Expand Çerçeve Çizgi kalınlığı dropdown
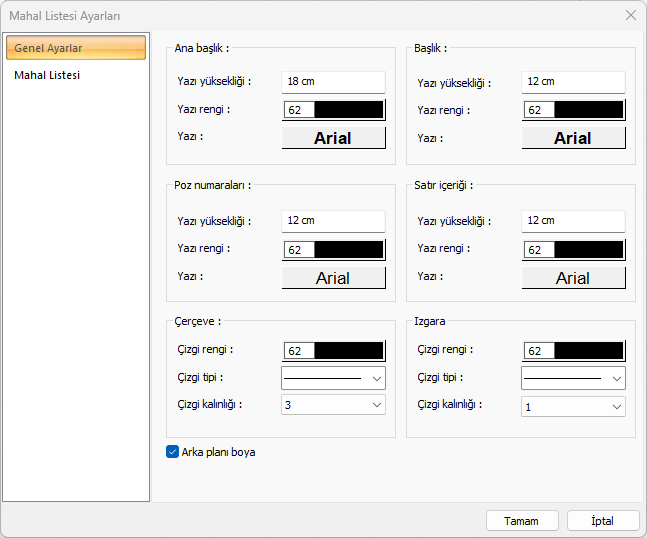The width and height of the screenshot is (647, 538). point(333,405)
